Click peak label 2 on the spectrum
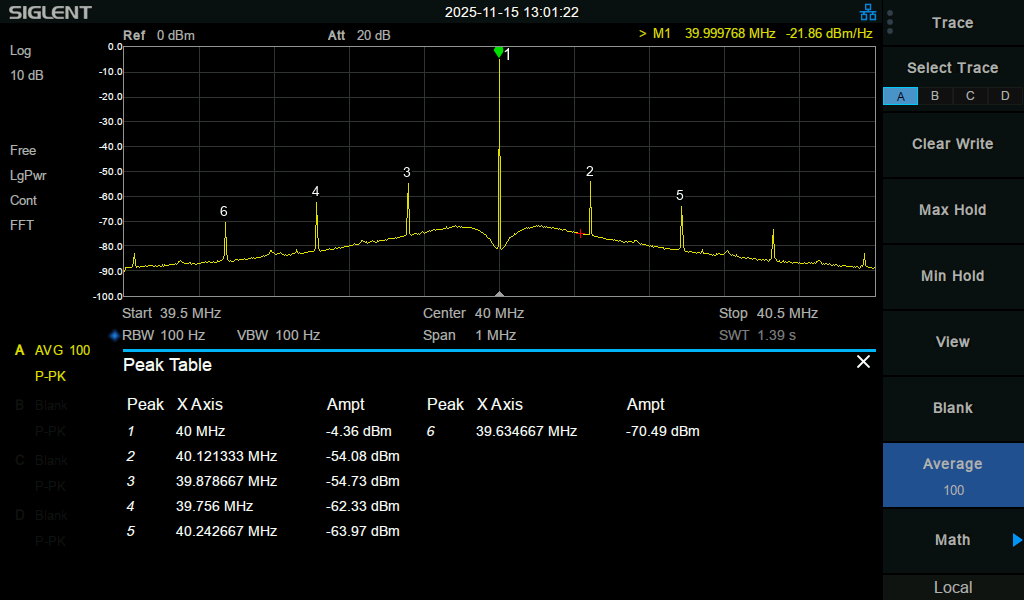 pos(590,172)
